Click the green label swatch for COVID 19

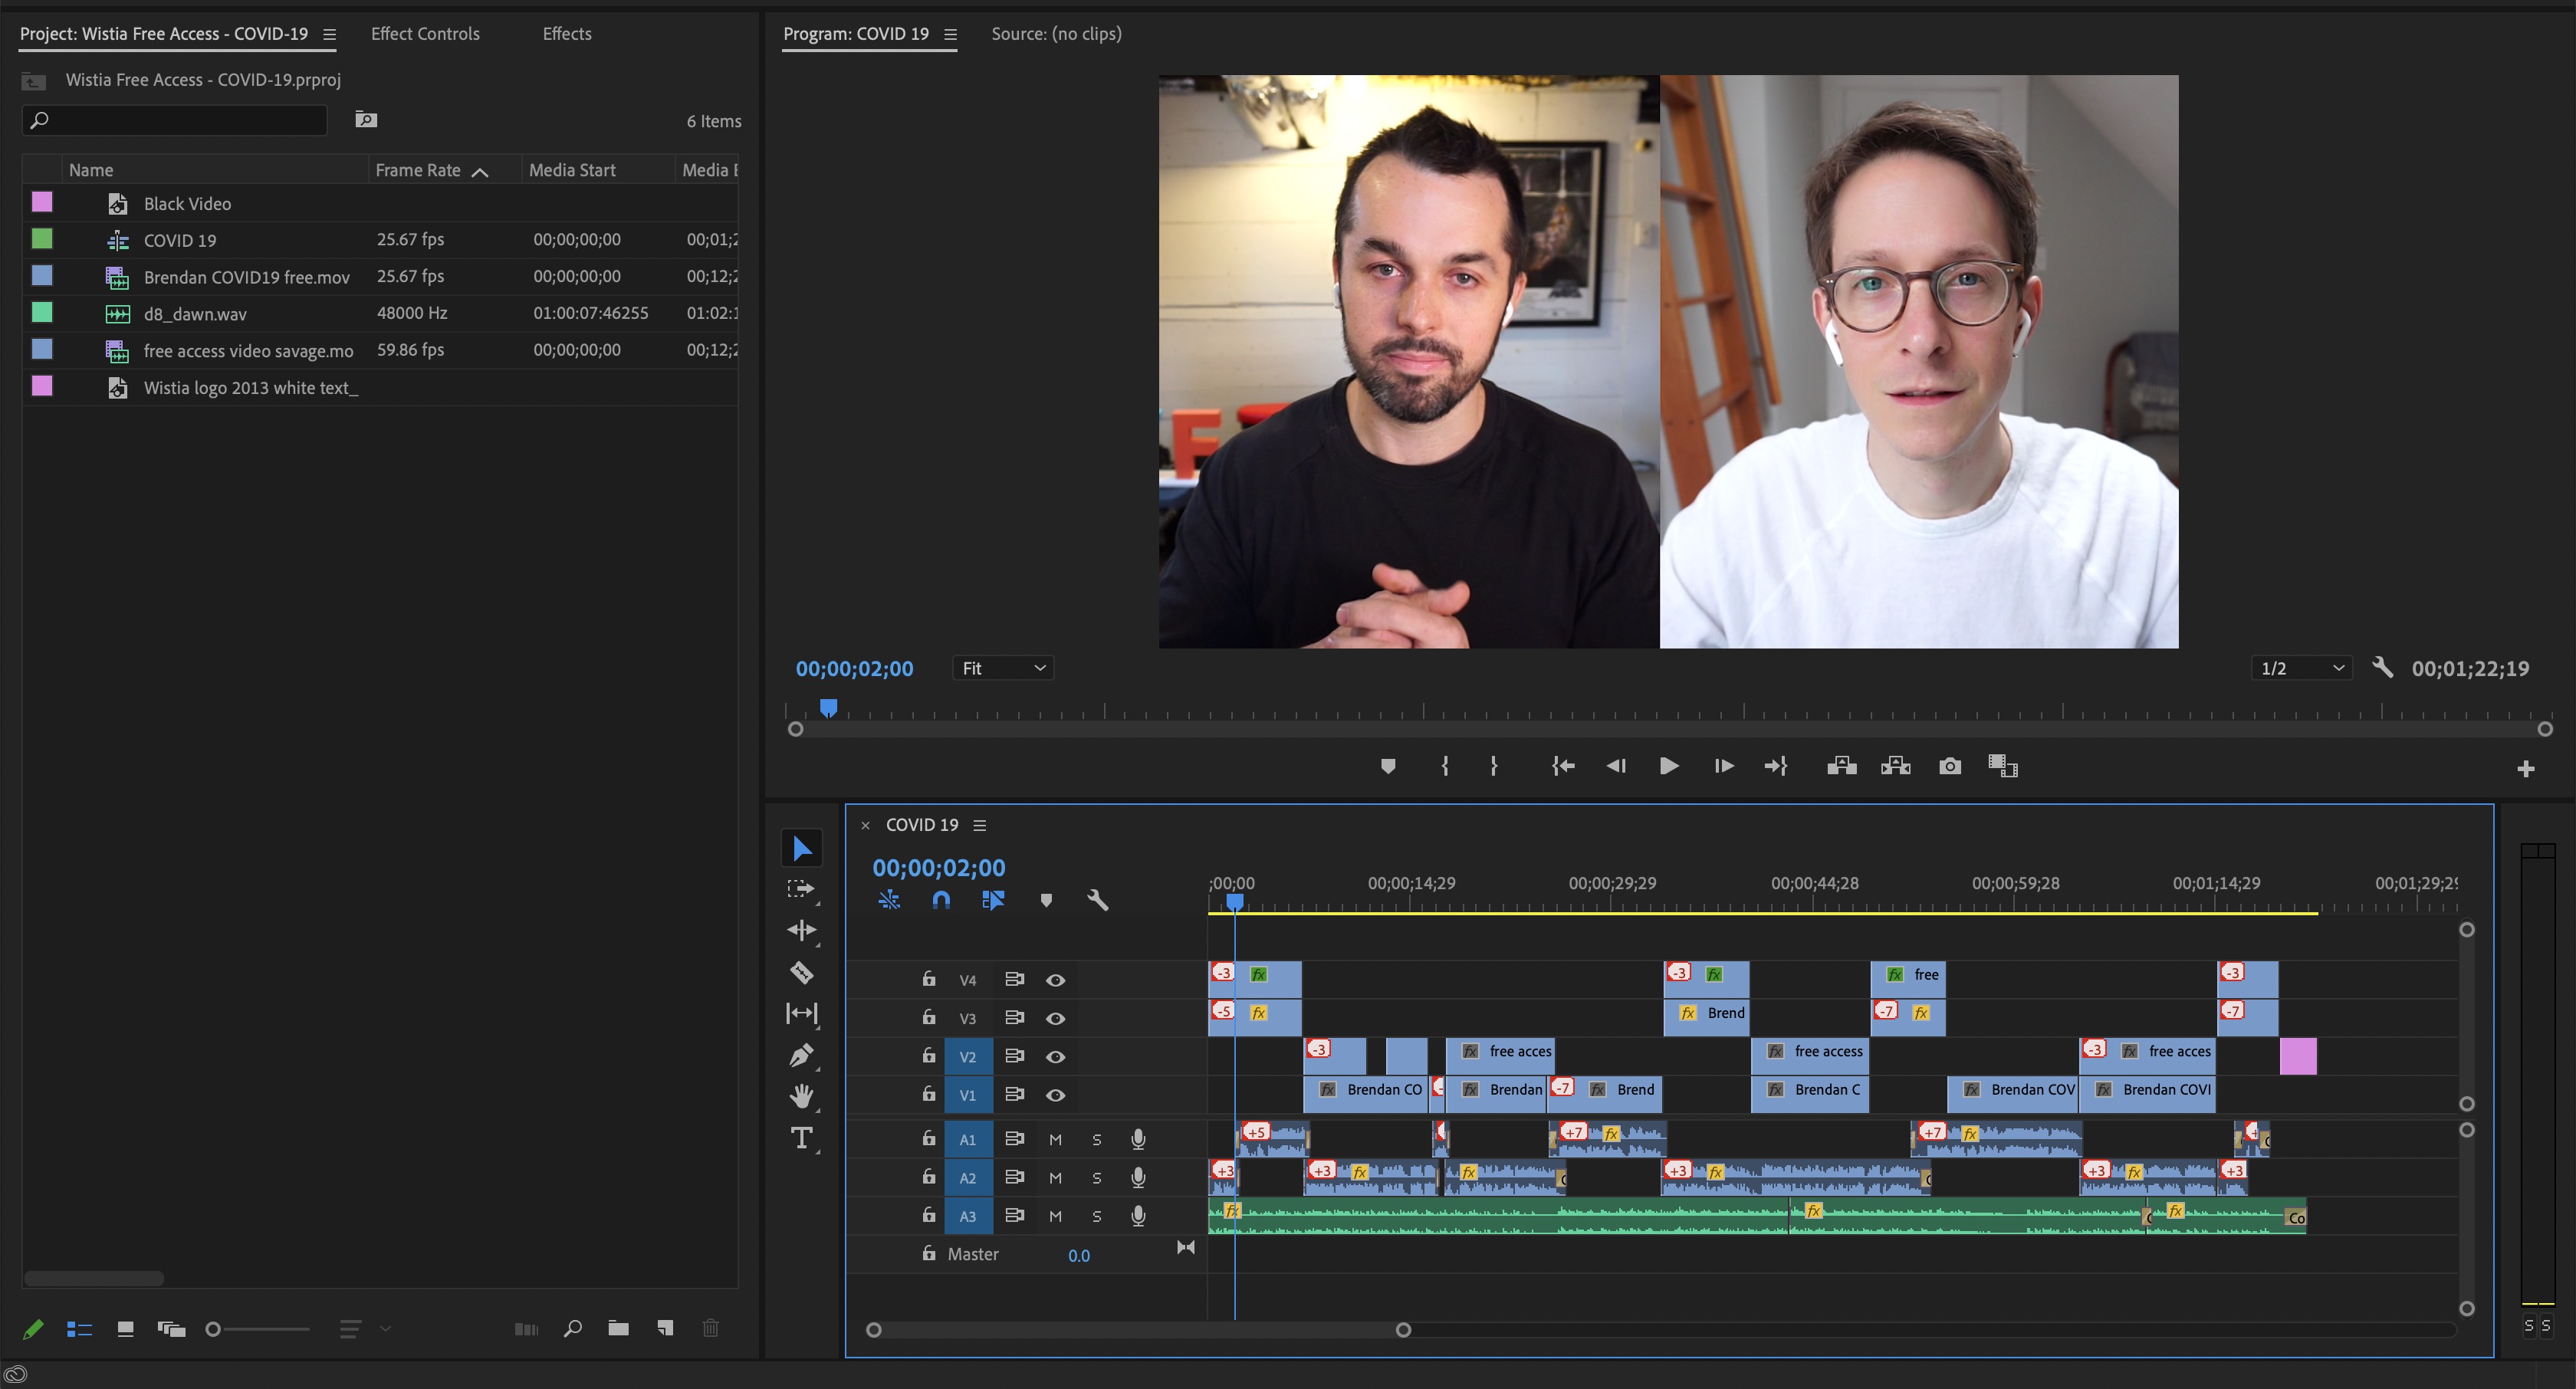coord(42,239)
